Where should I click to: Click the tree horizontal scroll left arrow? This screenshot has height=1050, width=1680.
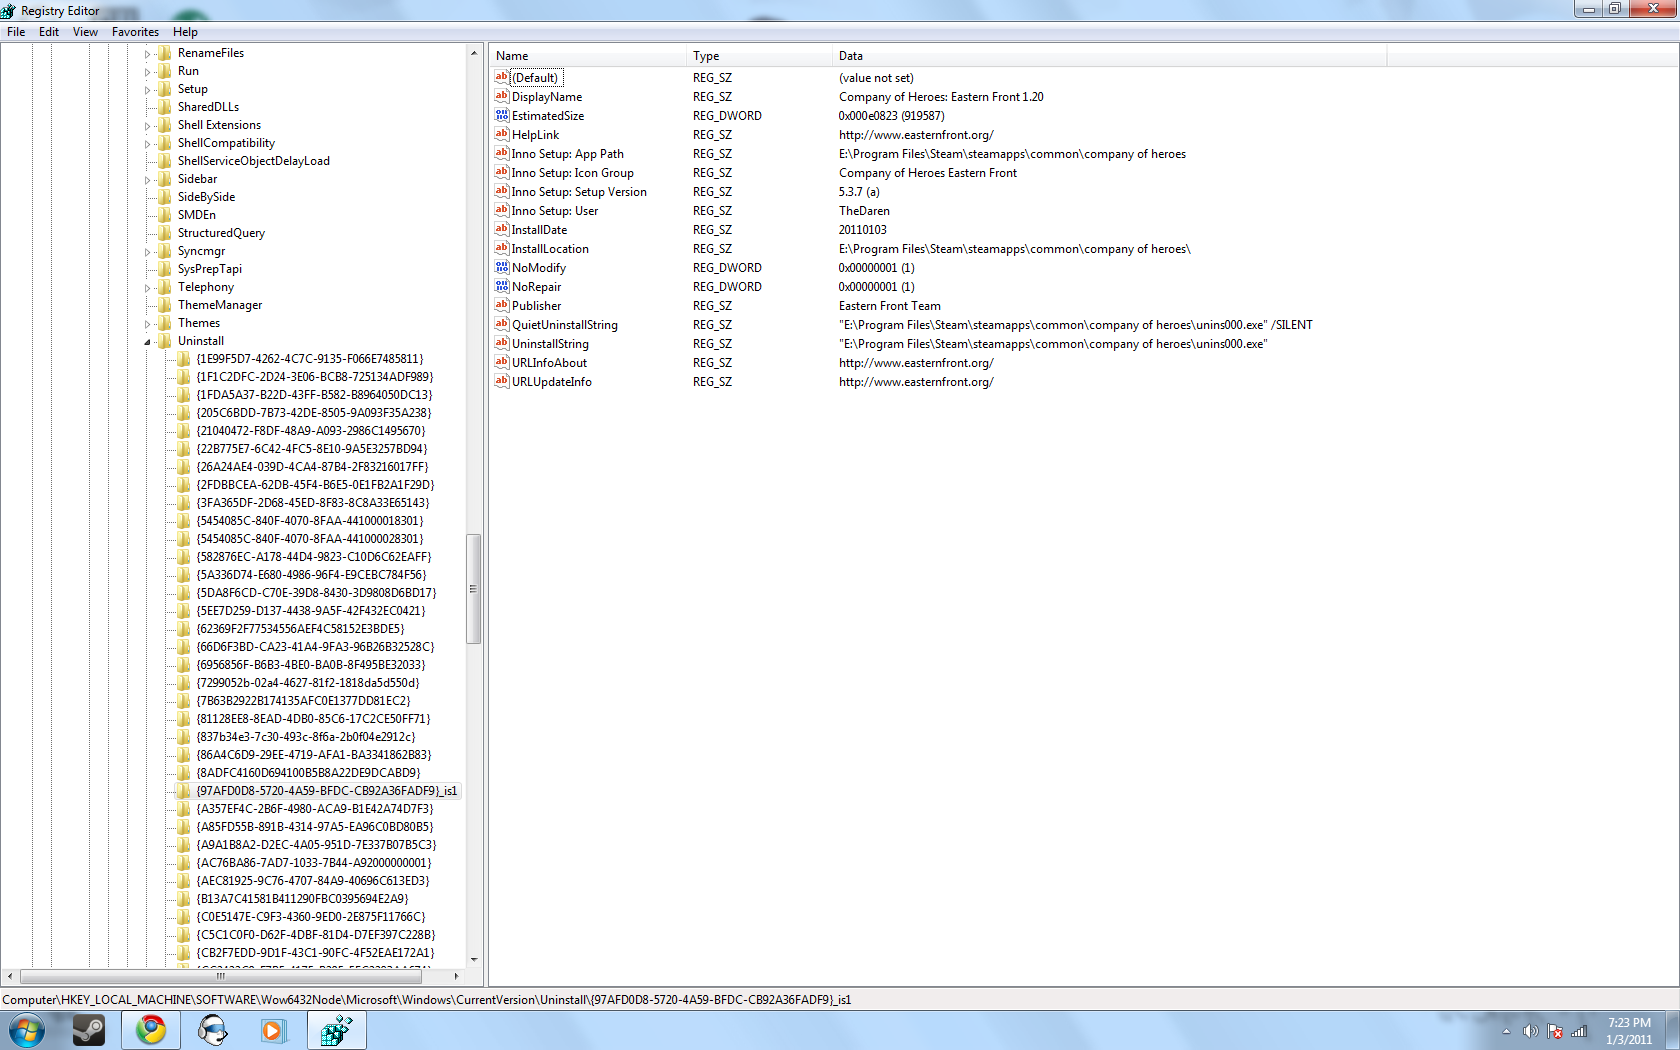click(10, 976)
